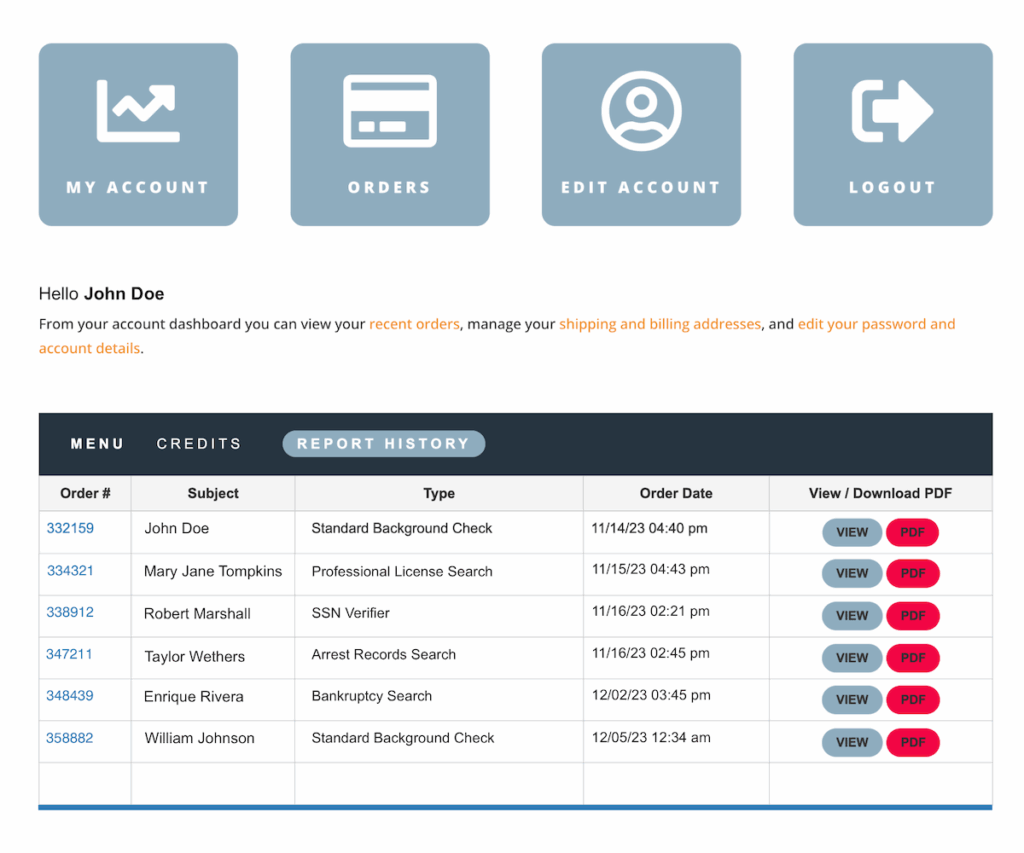Screen dimensions: 1024x853
Task: Click the Menu label in table header bar
Action: pos(97,444)
